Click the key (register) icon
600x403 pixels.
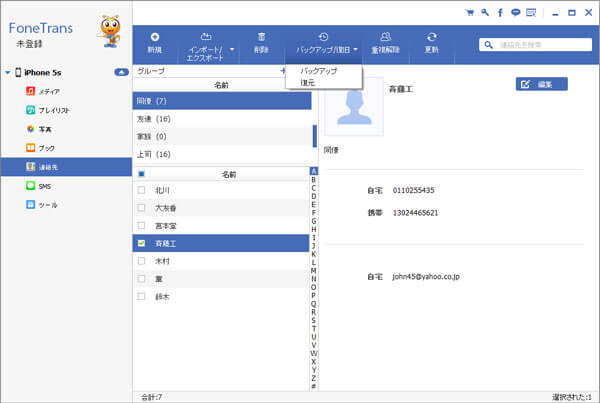[x=485, y=13]
